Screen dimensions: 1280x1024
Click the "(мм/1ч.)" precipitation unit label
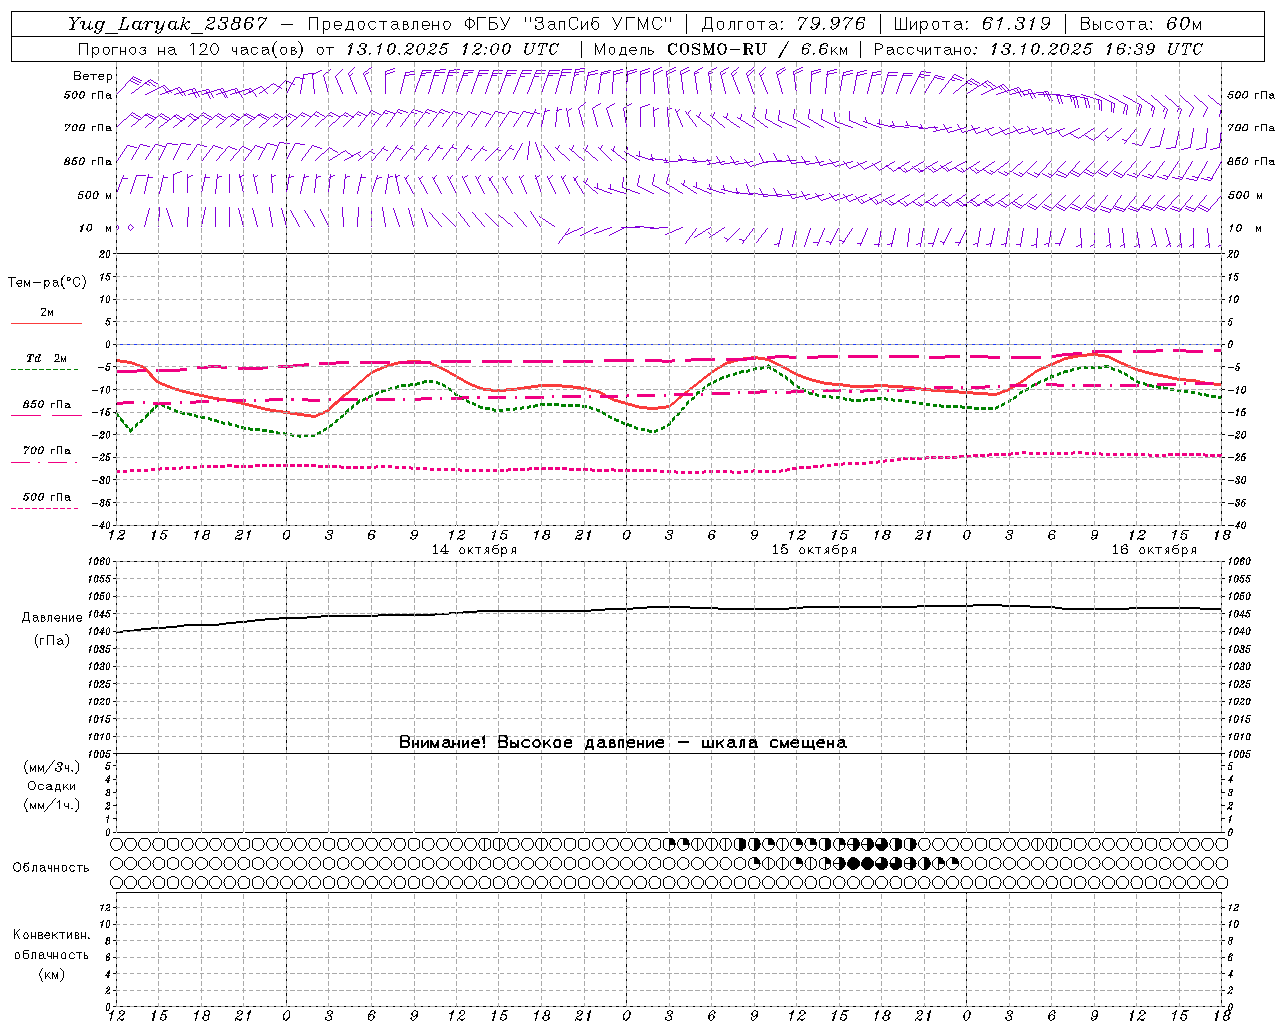[x=52, y=805]
